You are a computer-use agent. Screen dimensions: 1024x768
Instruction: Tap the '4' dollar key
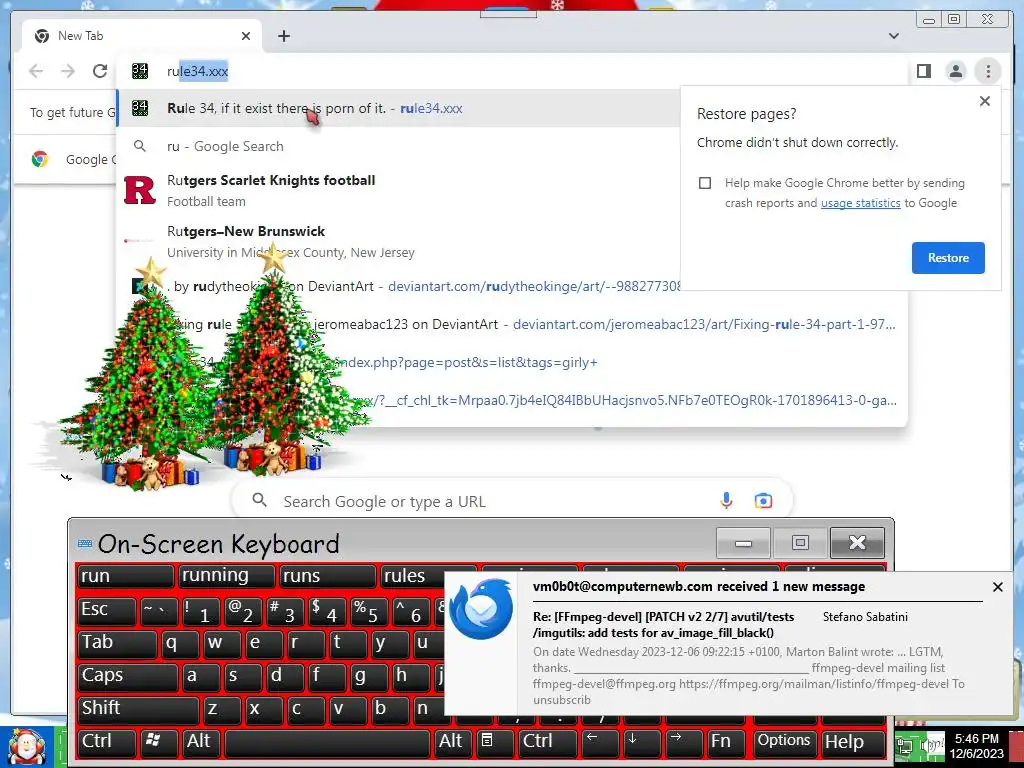pyautogui.click(x=327, y=610)
